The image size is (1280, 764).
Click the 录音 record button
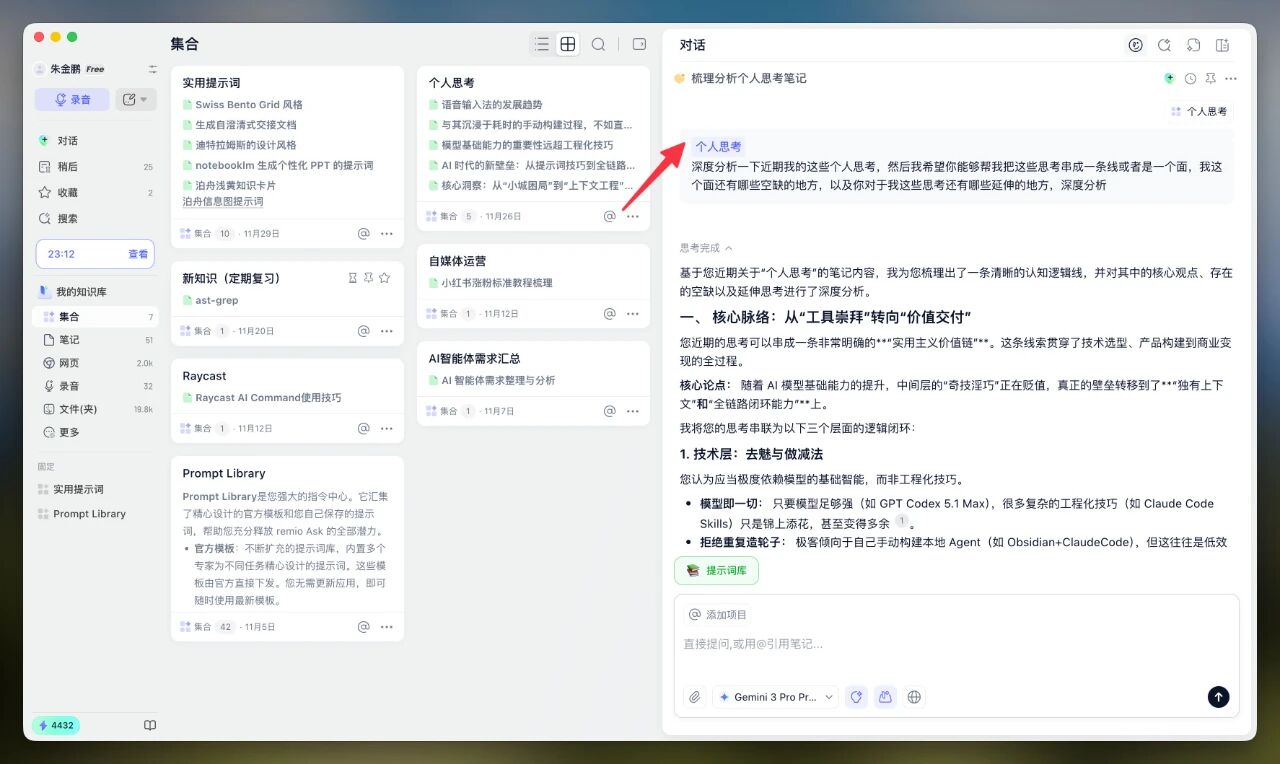point(72,99)
